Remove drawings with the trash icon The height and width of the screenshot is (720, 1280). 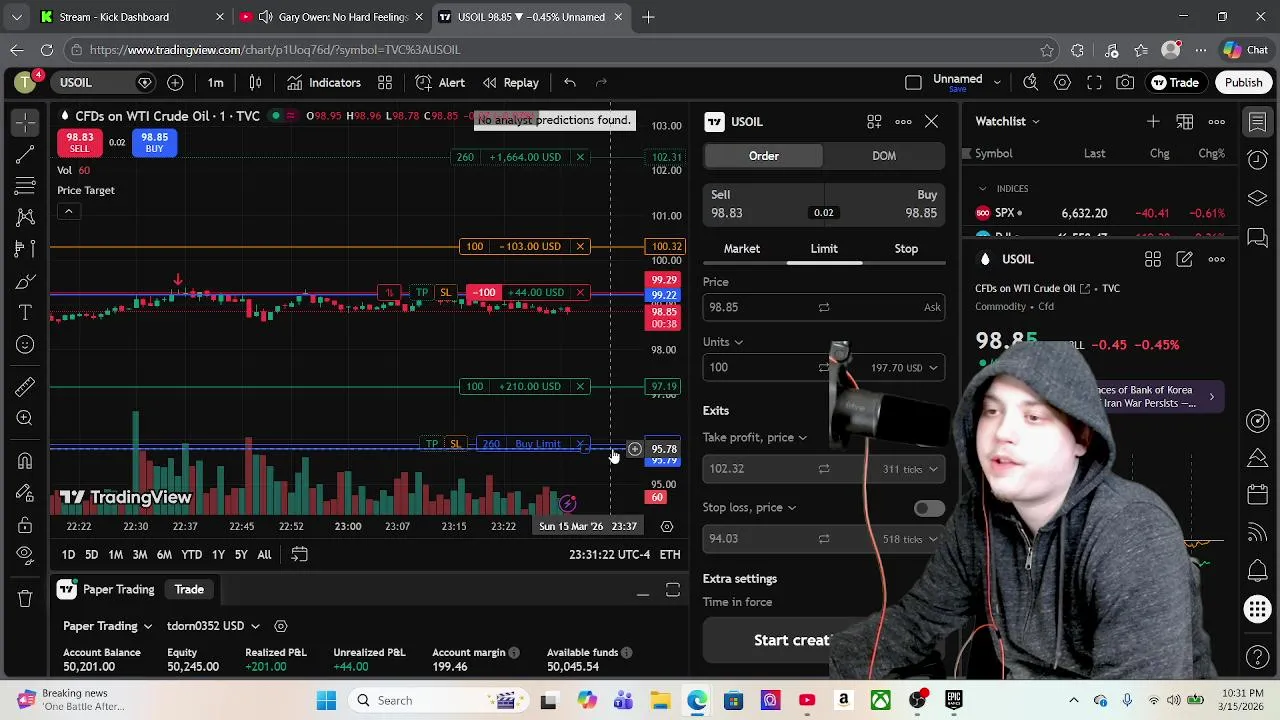click(25, 598)
